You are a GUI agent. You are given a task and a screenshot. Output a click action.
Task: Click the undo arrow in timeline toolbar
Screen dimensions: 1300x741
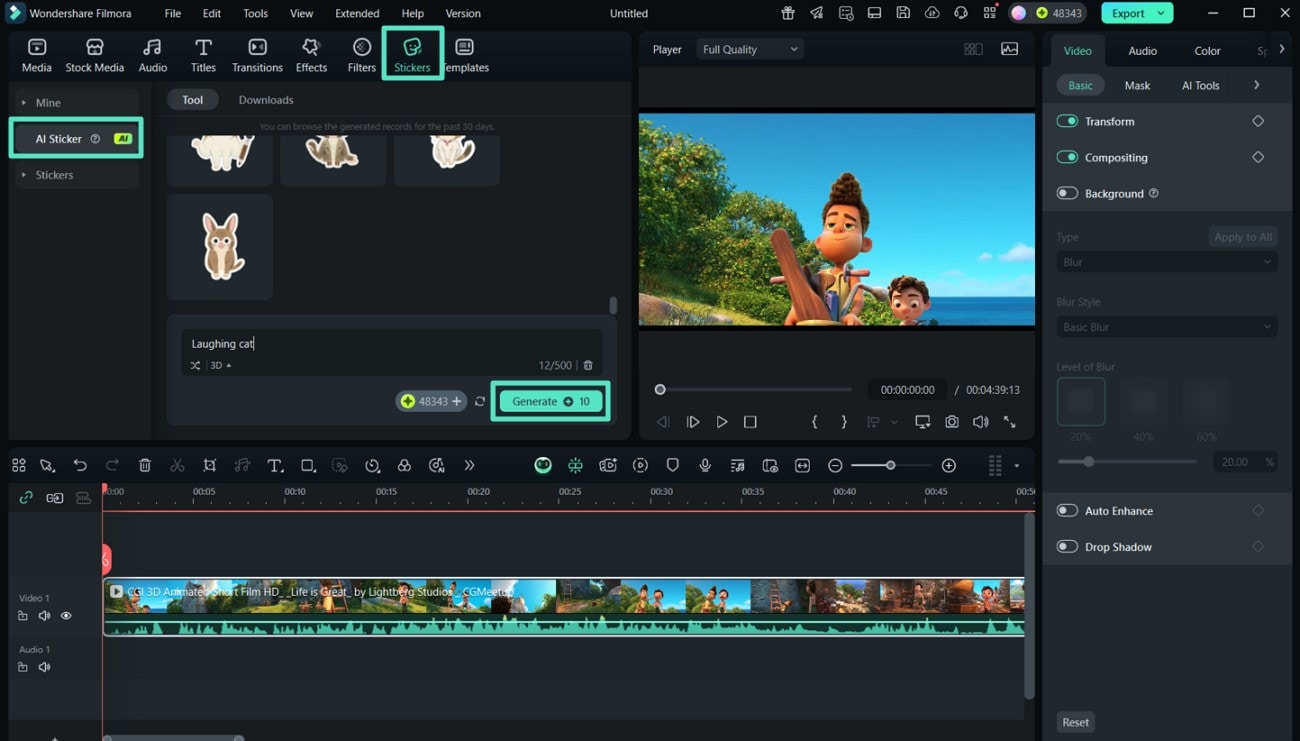pos(80,465)
